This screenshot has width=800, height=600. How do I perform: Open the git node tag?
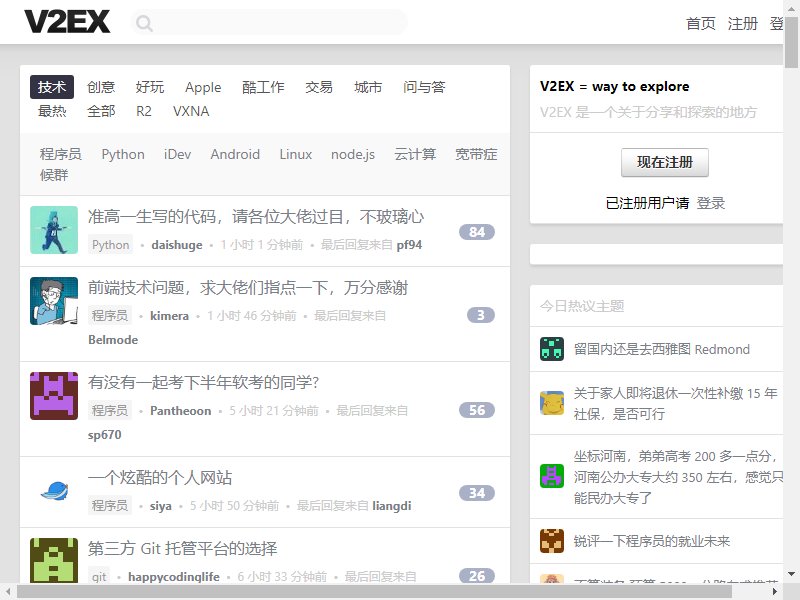click(x=99, y=577)
